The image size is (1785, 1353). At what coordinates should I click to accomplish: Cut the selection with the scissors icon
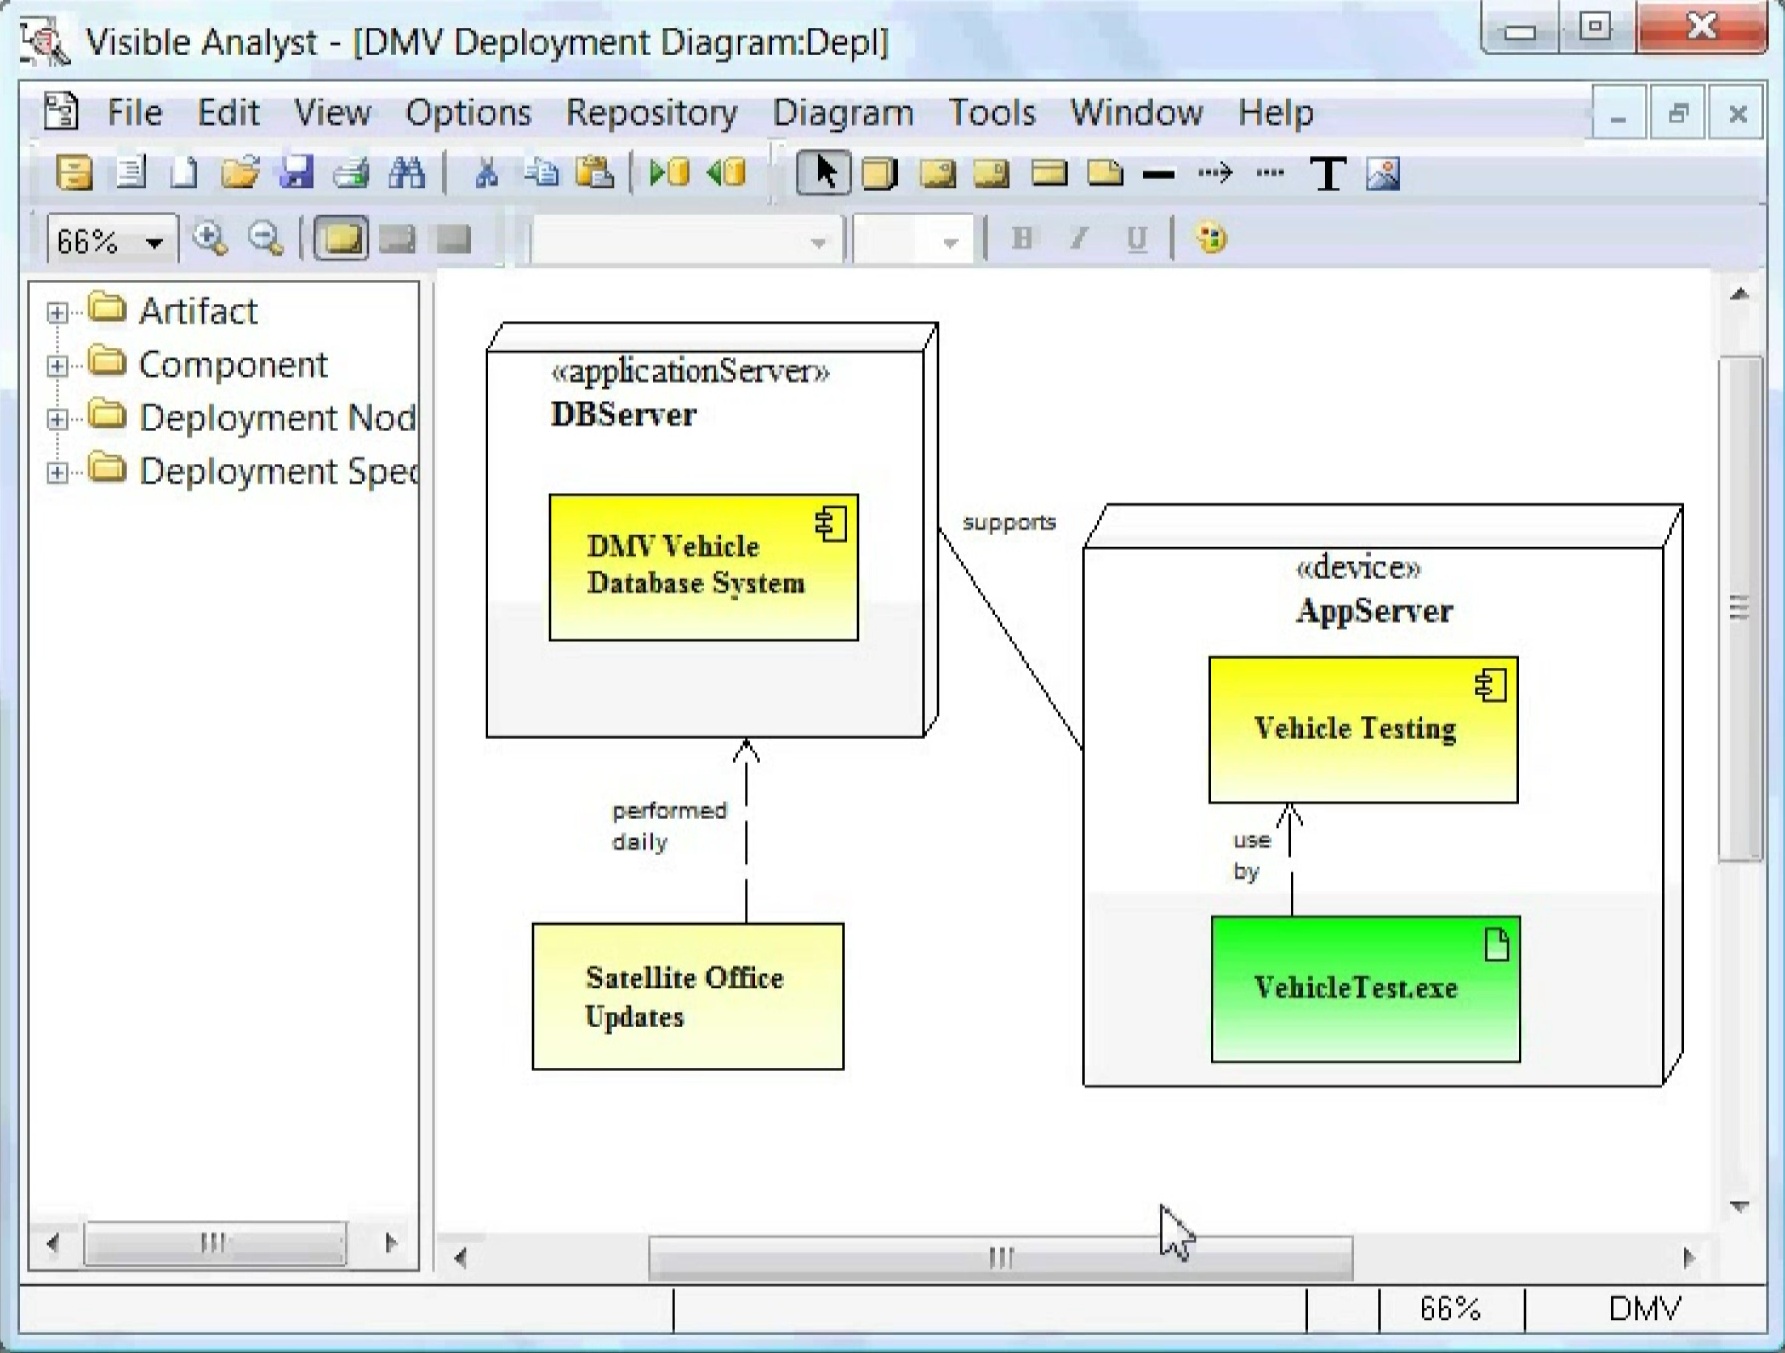[x=487, y=173]
